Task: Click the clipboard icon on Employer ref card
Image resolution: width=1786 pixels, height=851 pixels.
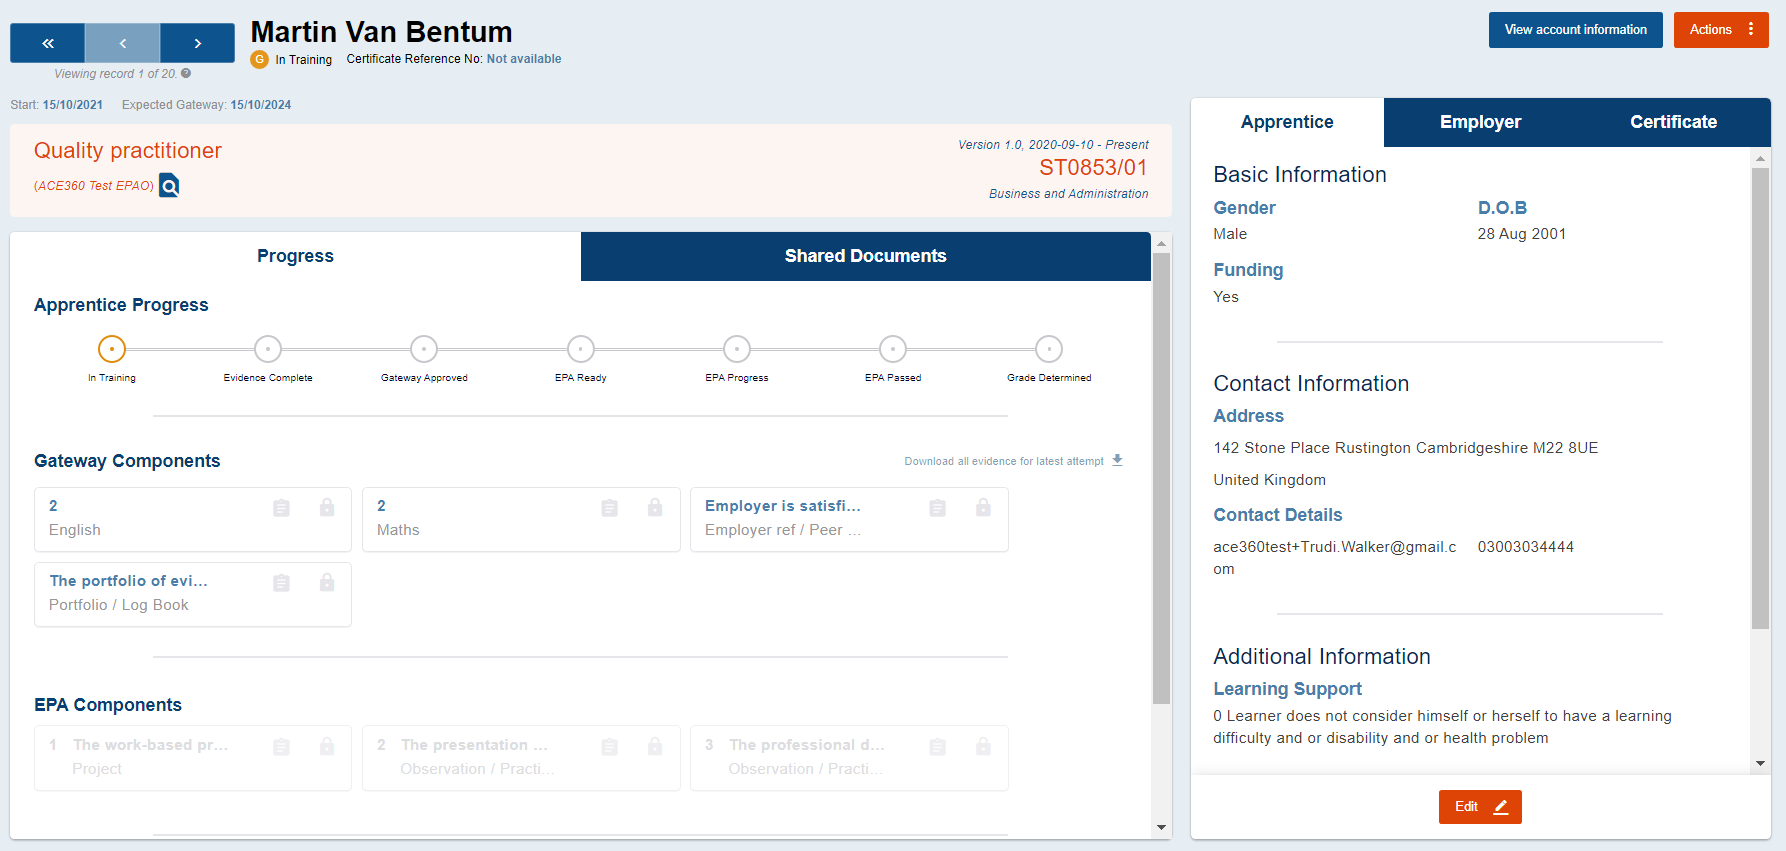Action: coord(937,508)
